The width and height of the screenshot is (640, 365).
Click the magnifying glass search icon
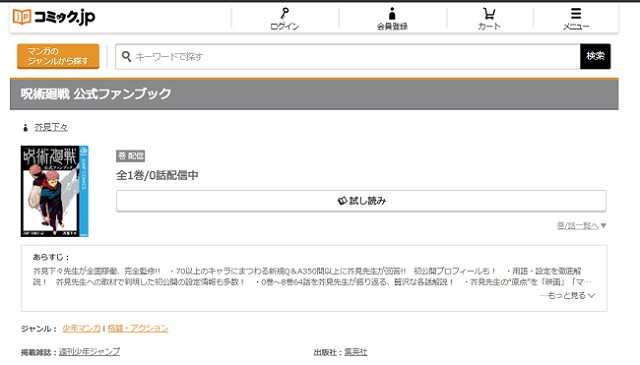pyautogui.click(x=126, y=56)
